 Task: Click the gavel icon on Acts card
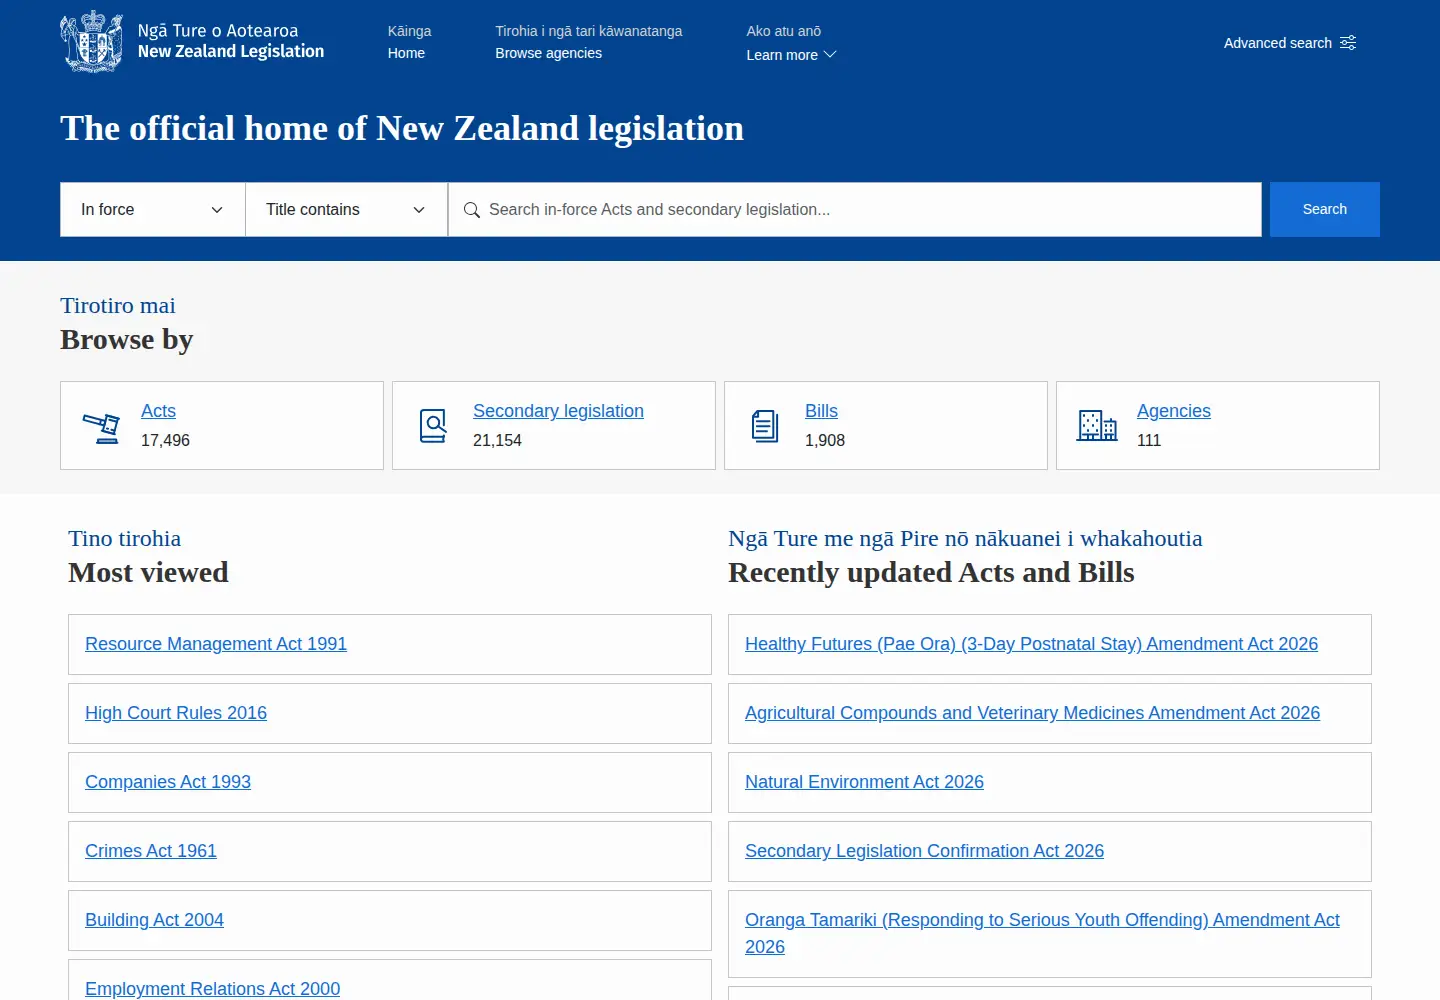101,427
